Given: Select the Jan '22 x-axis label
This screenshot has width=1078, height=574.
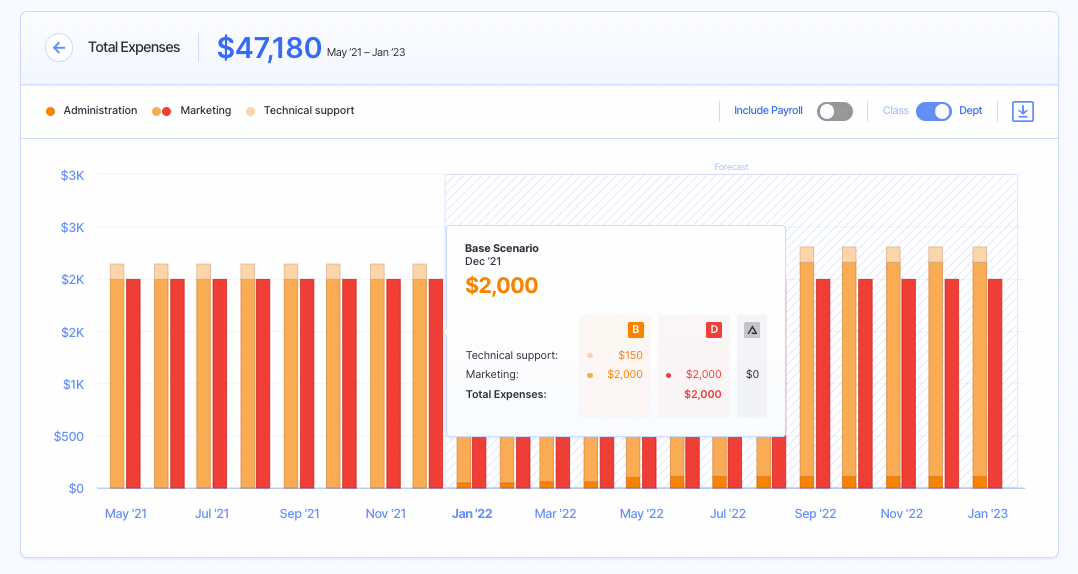Looking at the screenshot, I should tap(472, 514).
